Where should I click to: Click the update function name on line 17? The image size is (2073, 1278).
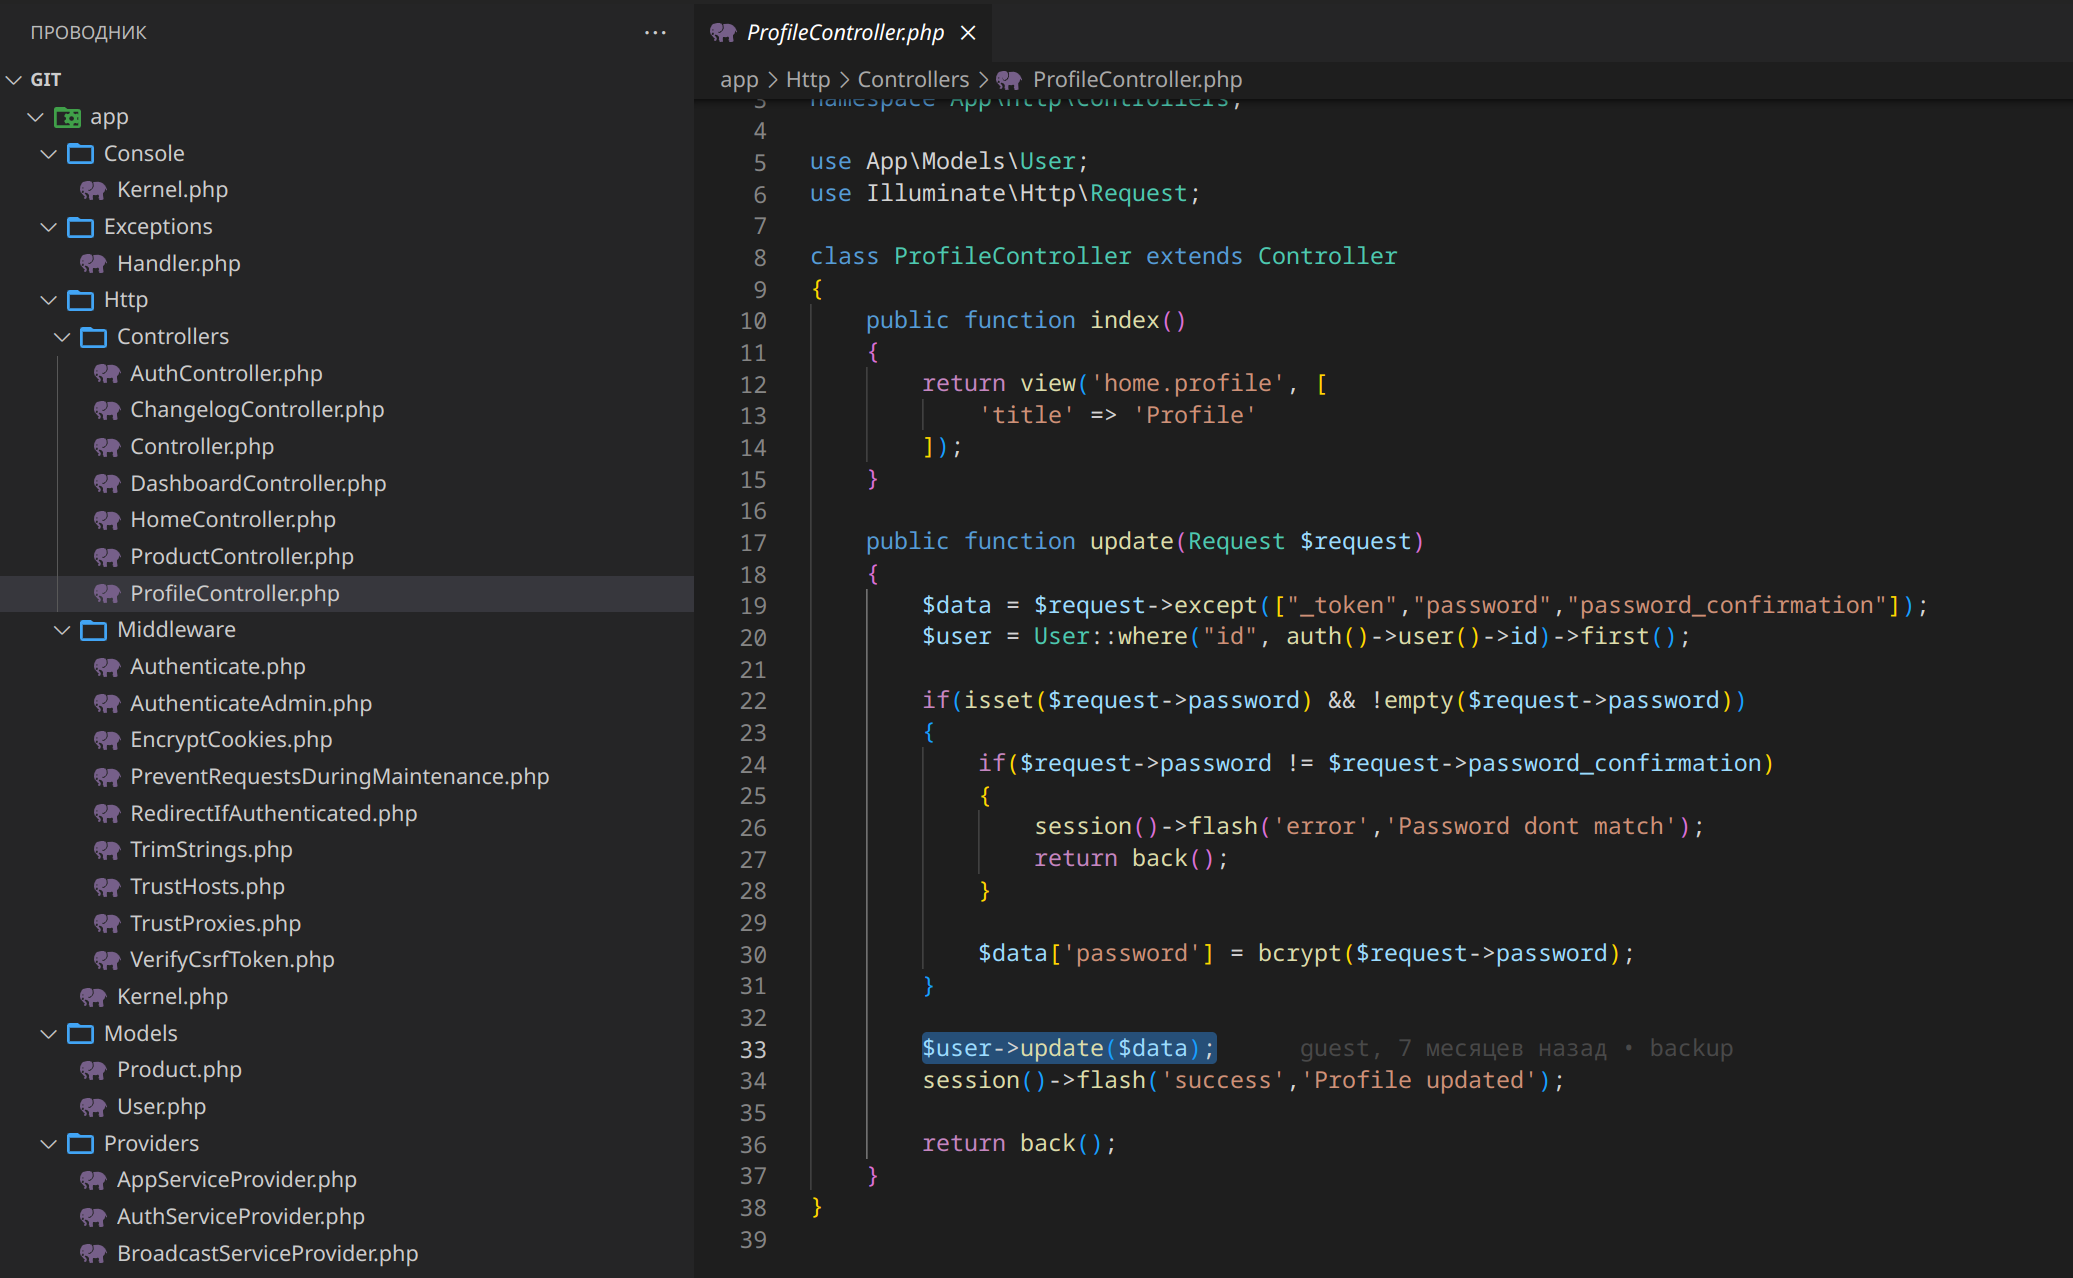(1131, 542)
